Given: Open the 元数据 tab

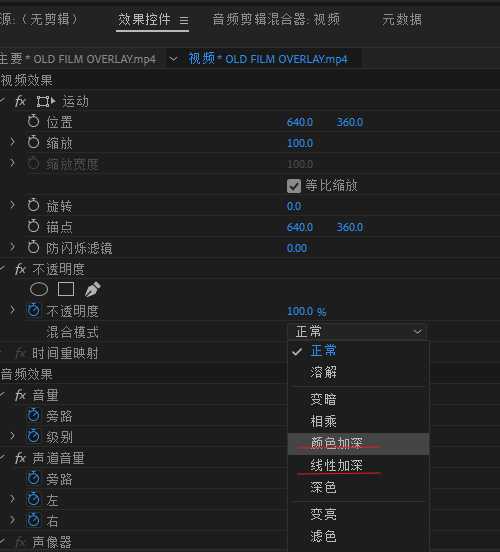Looking at the screenshot, I should (402, 19).
